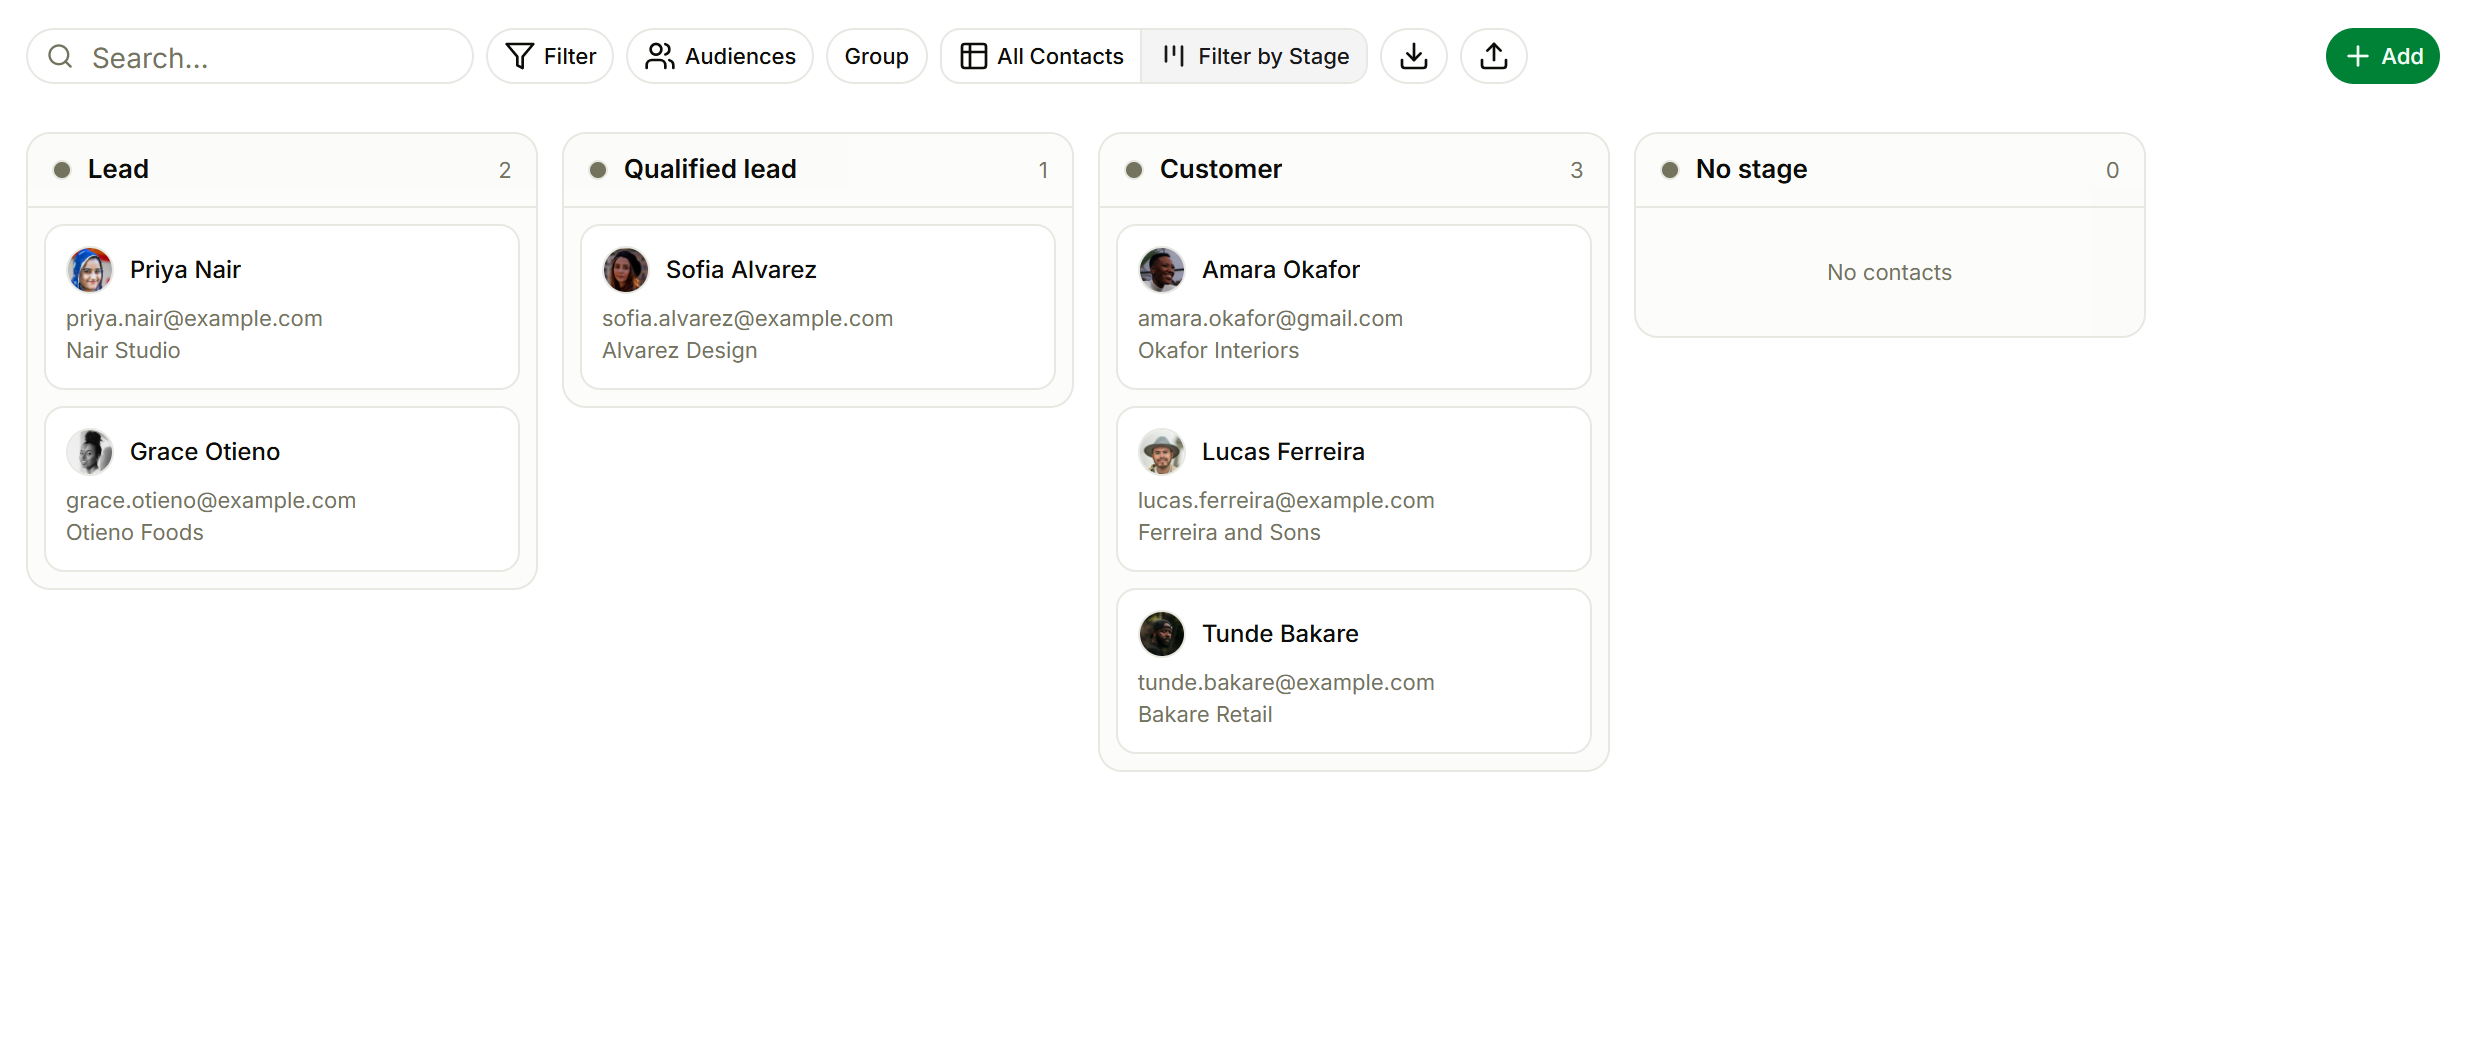
Task: Click the green Add button
Action: pyautogui.click(x=2382, y=56)
